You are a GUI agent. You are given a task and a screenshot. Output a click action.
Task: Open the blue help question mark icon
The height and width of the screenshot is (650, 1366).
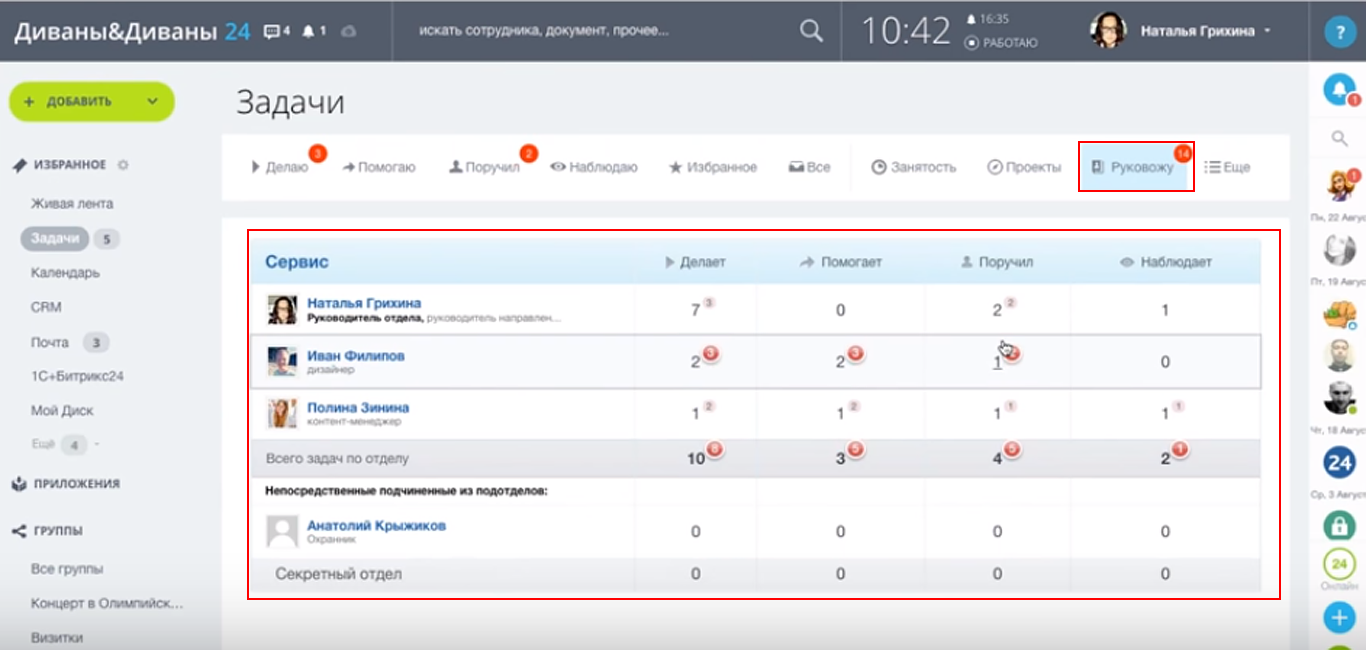1338,32
